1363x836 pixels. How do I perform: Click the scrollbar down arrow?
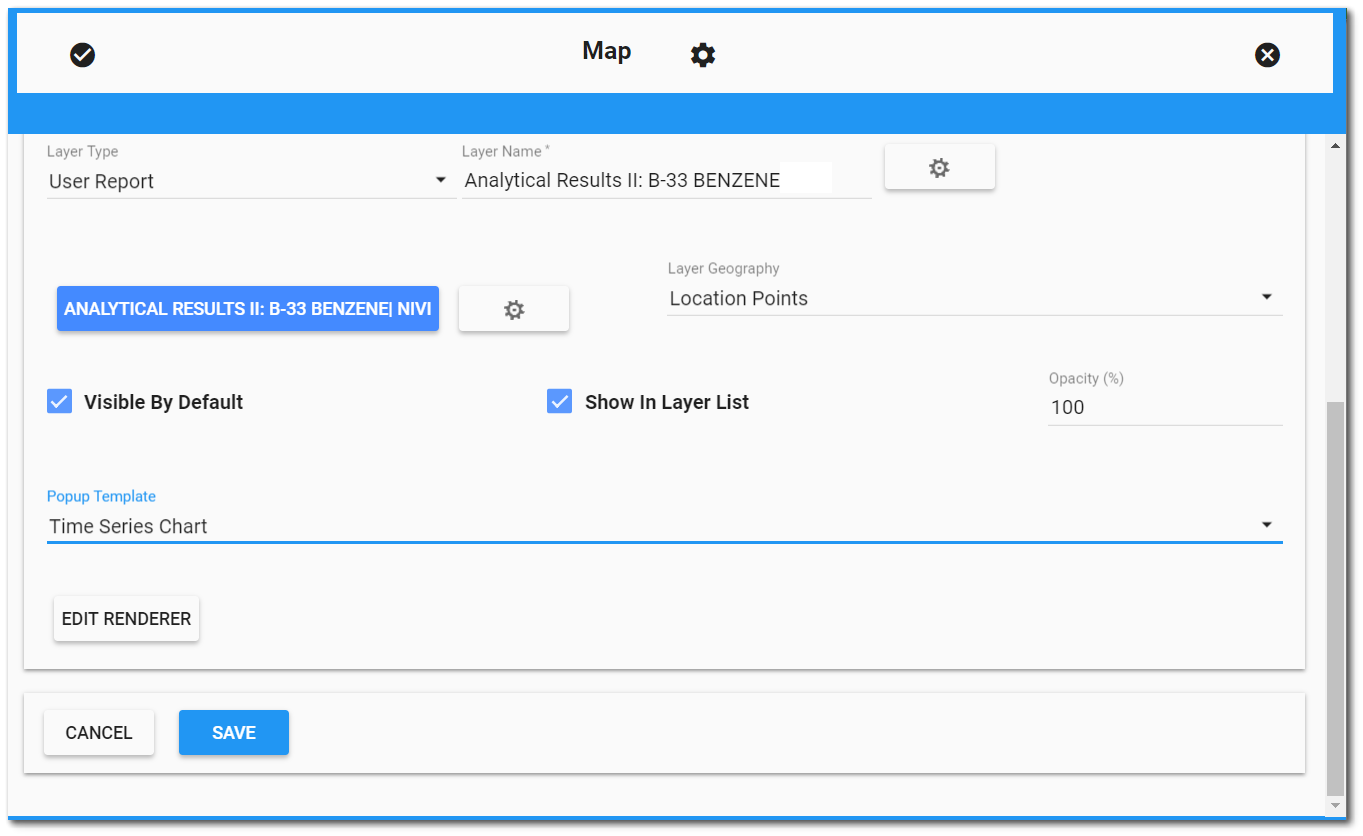pyautogui.click(x=1335, y=806)
